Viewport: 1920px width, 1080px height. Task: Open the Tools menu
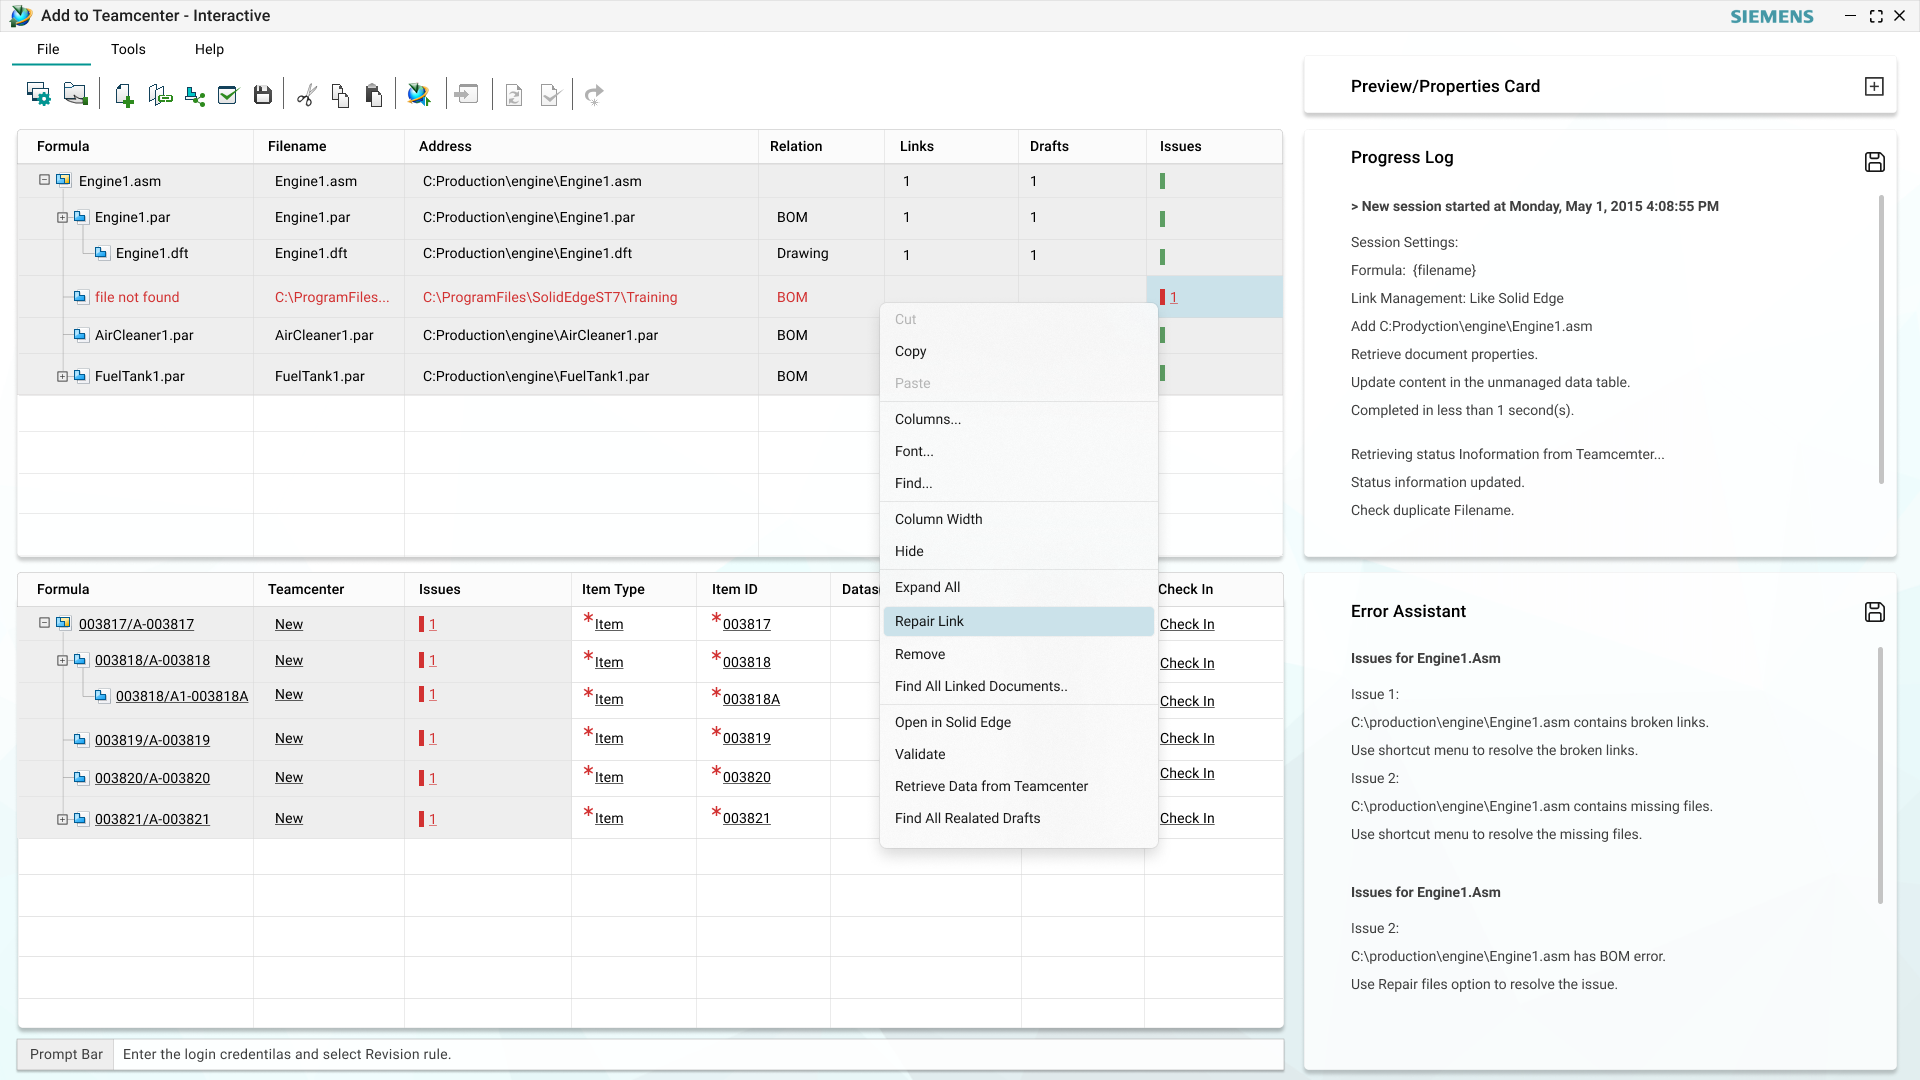pos(128,49)
